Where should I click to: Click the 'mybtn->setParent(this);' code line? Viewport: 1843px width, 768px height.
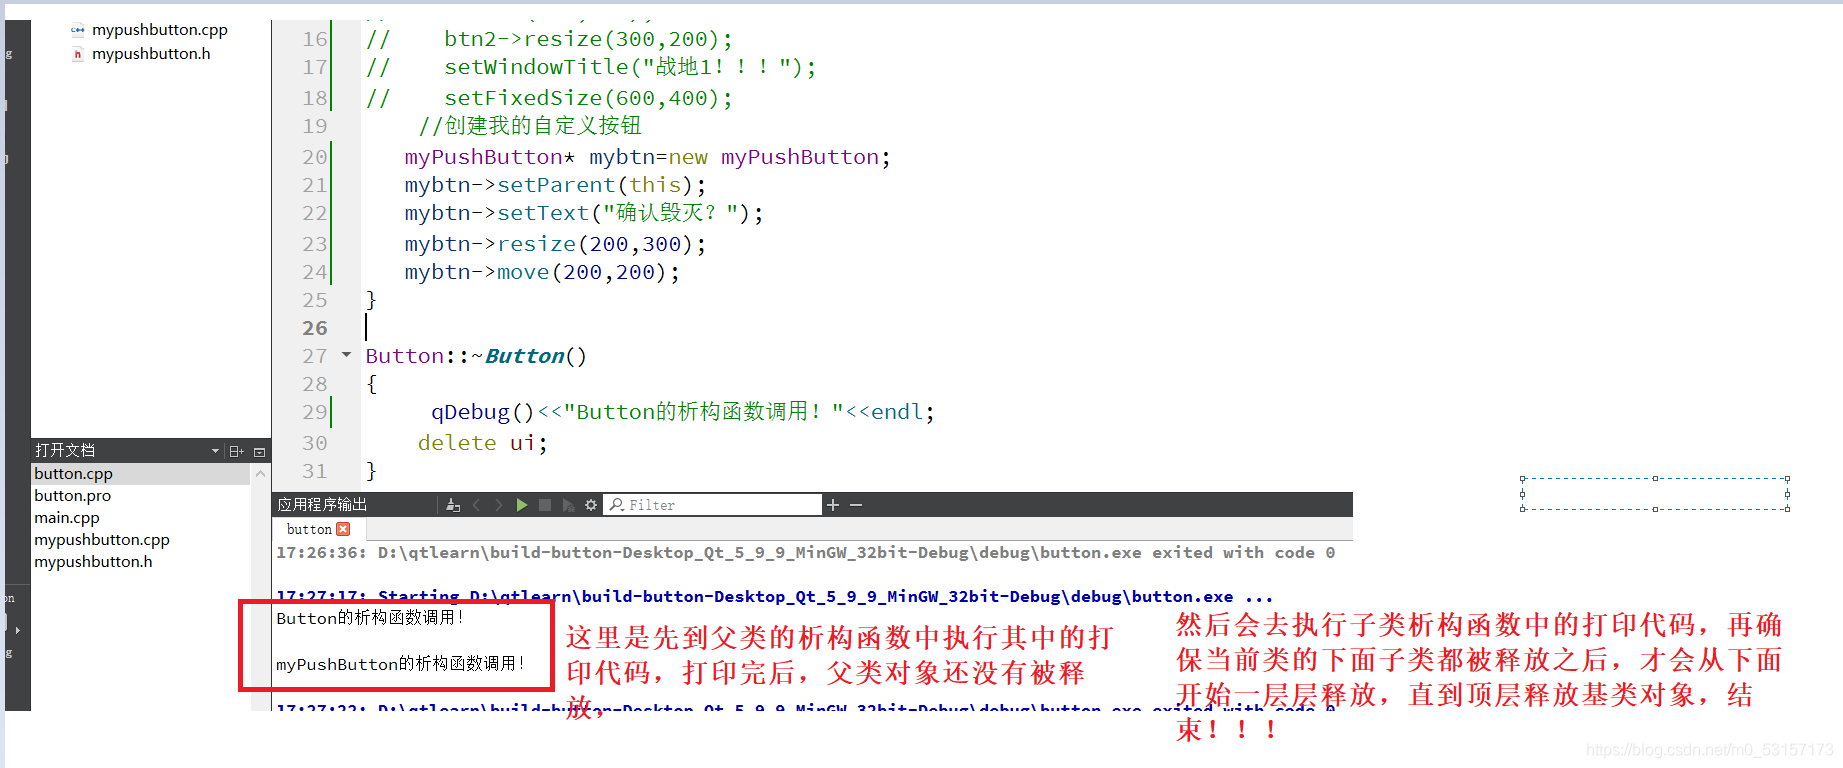point(555,185)
